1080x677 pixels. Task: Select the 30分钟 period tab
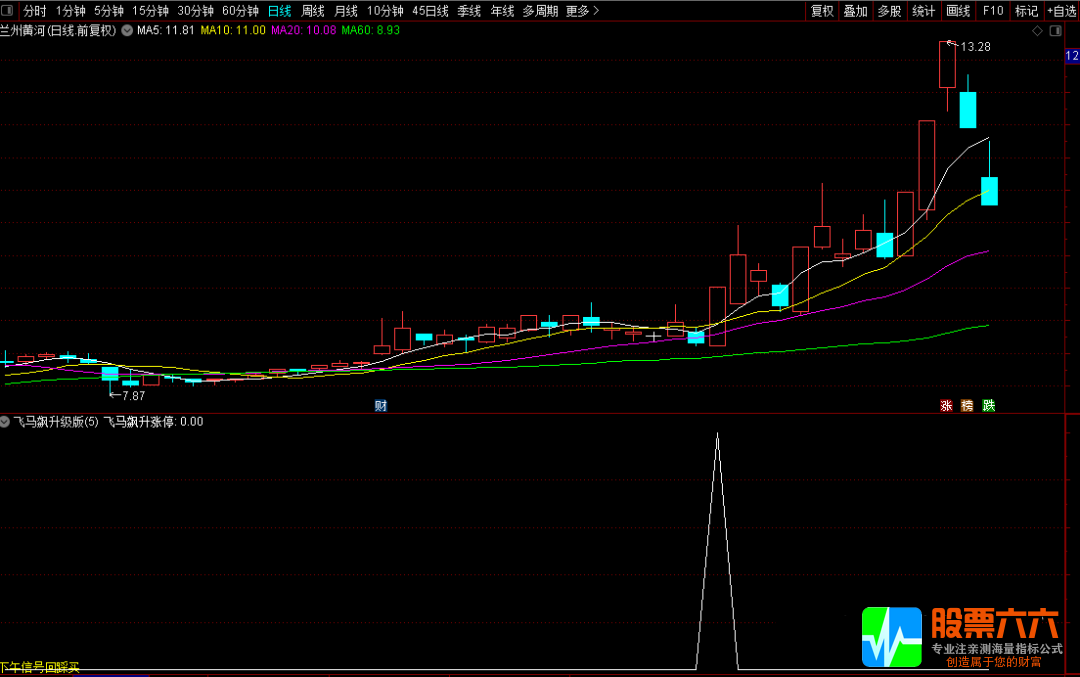coord(196,11)
